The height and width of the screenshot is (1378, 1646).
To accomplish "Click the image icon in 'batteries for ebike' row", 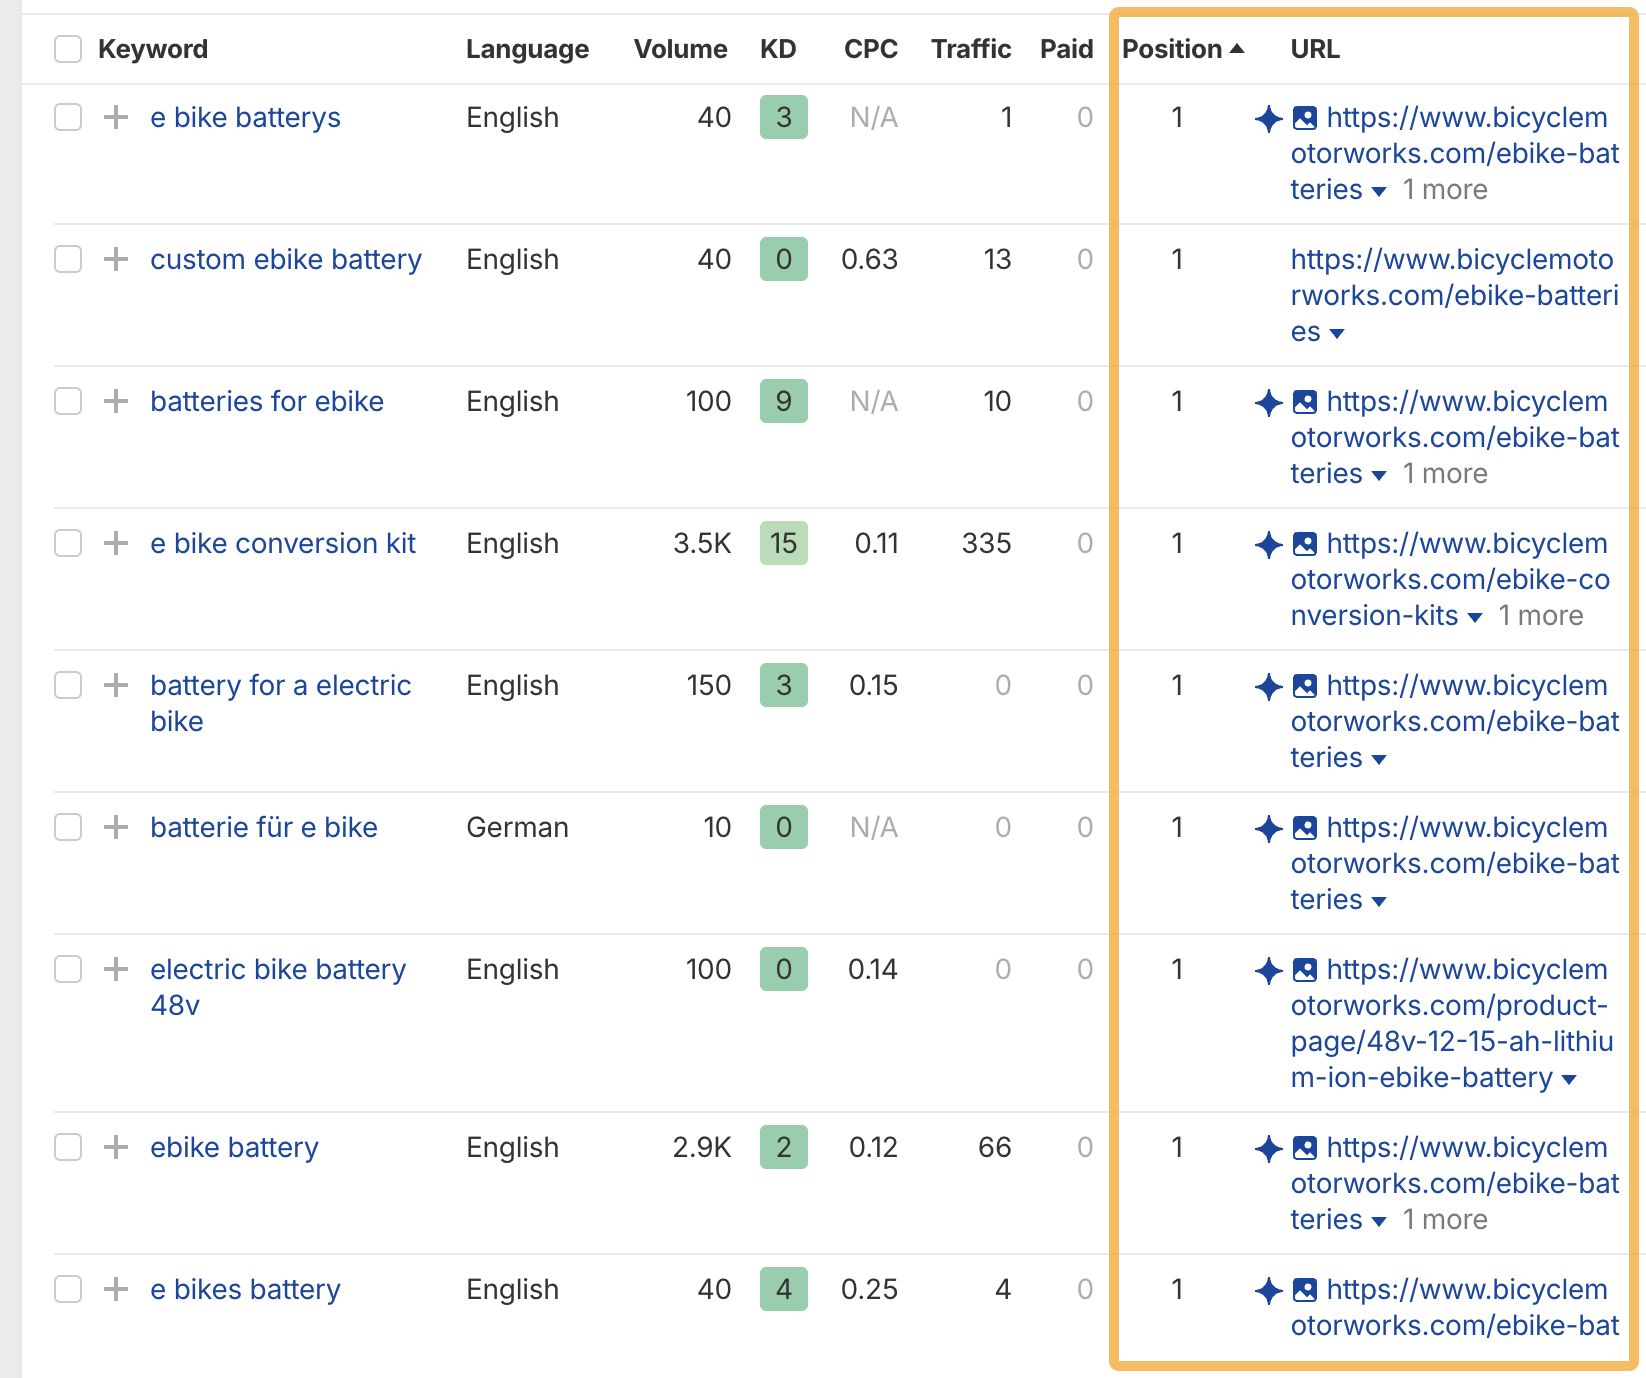I will coord(1304,402).
